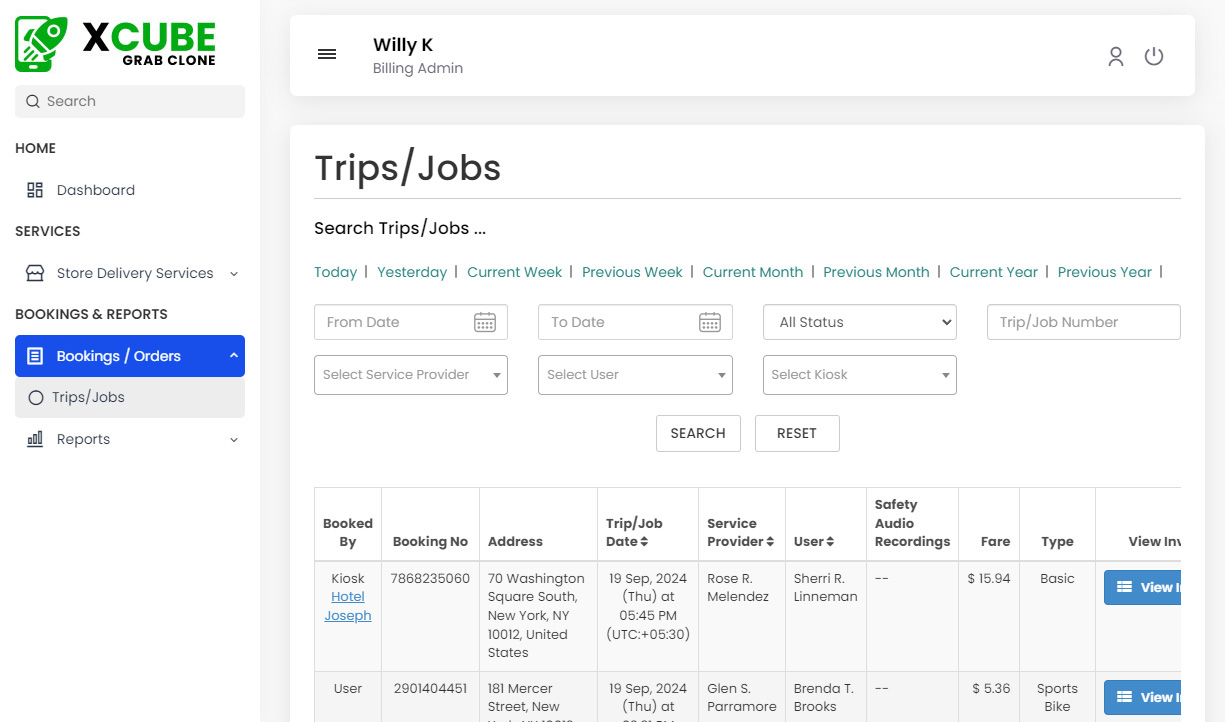Sort by Service Provider column arrows
Screen dimensions: 1225x722
tap(770, 542)
